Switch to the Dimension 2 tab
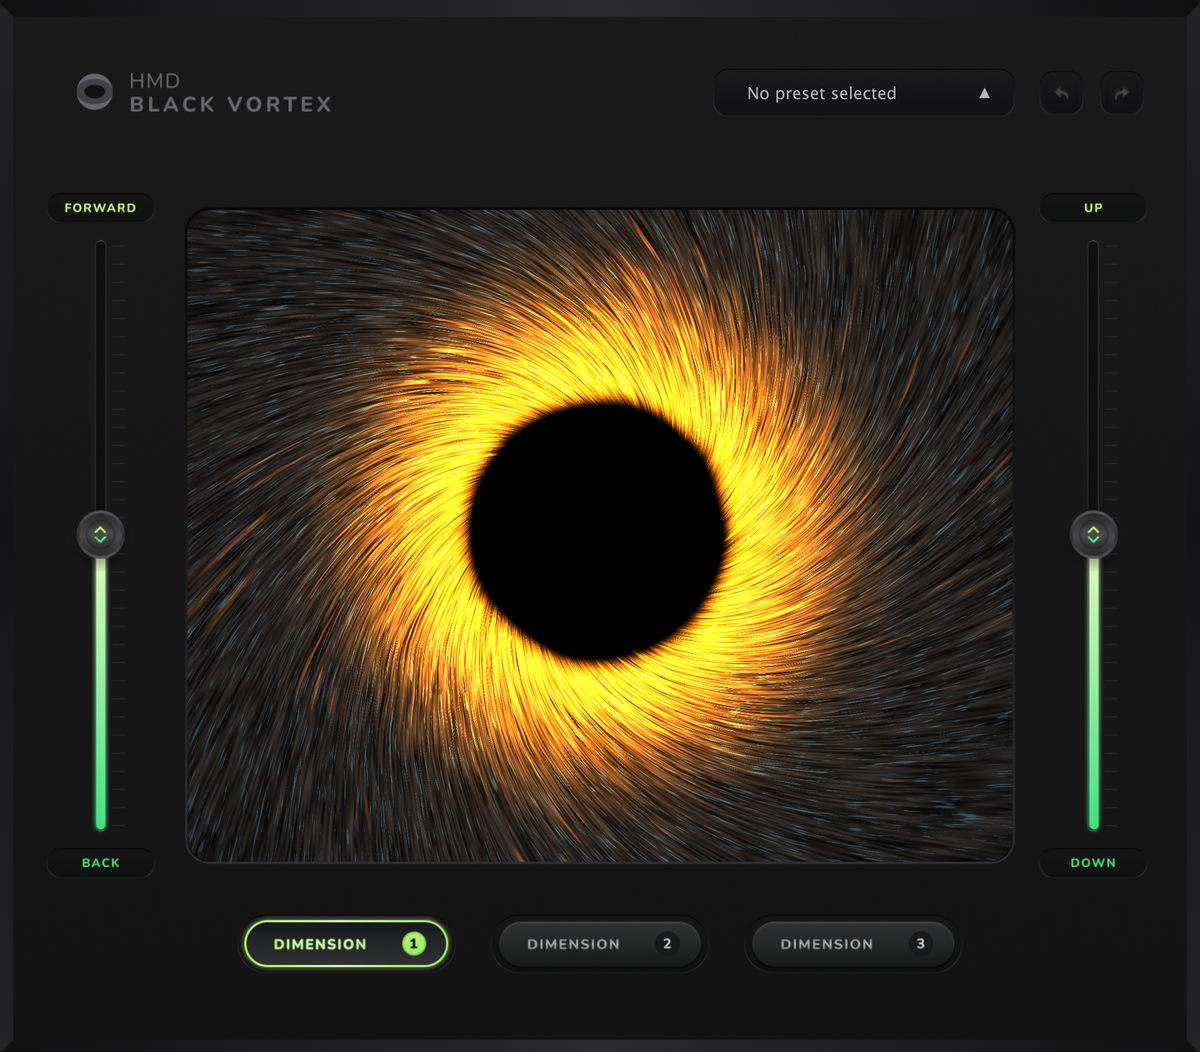The image size is (1200, 1052). click(599, 944)
